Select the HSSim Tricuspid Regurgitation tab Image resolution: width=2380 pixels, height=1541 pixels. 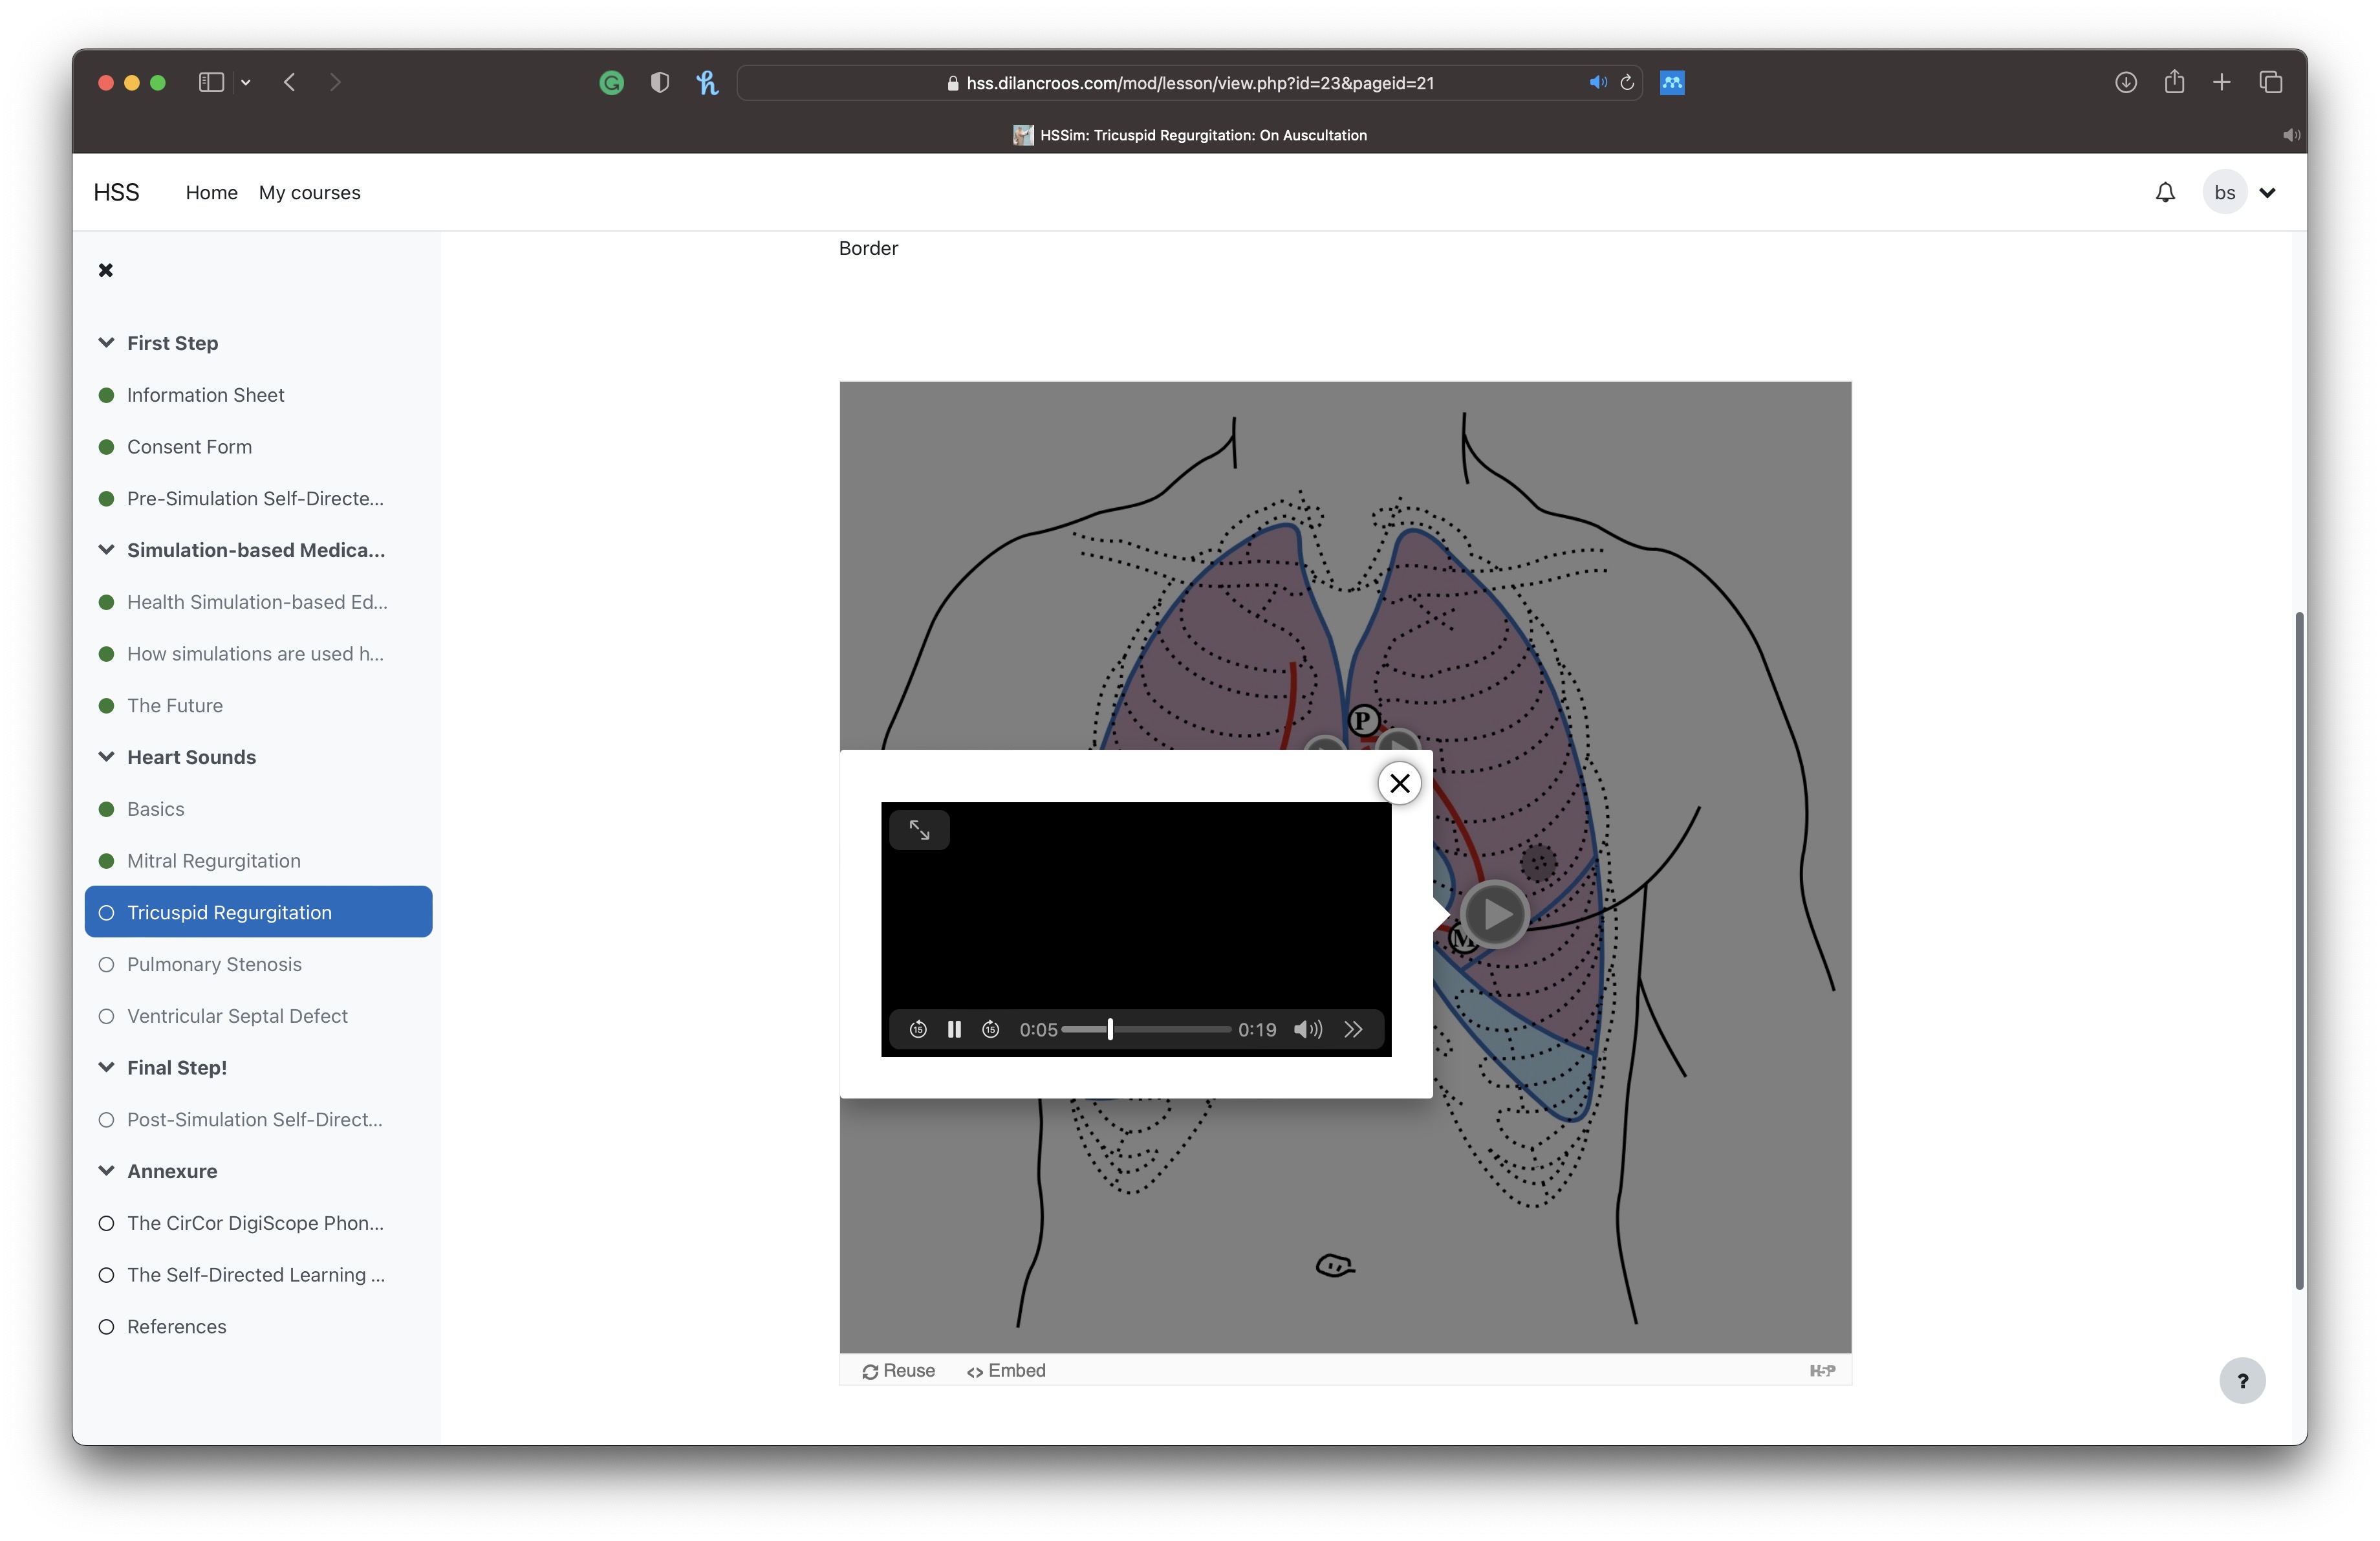pyautogui.click(x=1190, y=135)
